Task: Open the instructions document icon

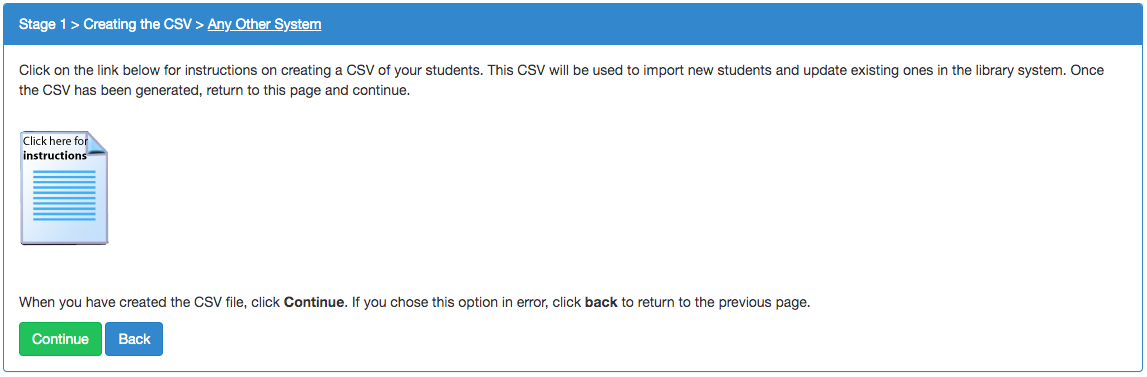Action: 64,188
